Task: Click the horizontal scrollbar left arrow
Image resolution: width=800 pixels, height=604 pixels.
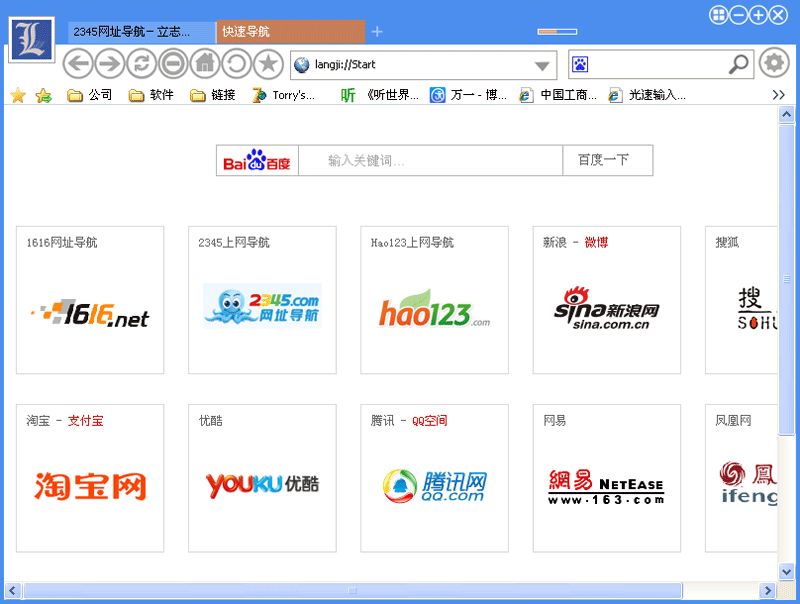Action: pyautogui.click(x=13, y=591)
